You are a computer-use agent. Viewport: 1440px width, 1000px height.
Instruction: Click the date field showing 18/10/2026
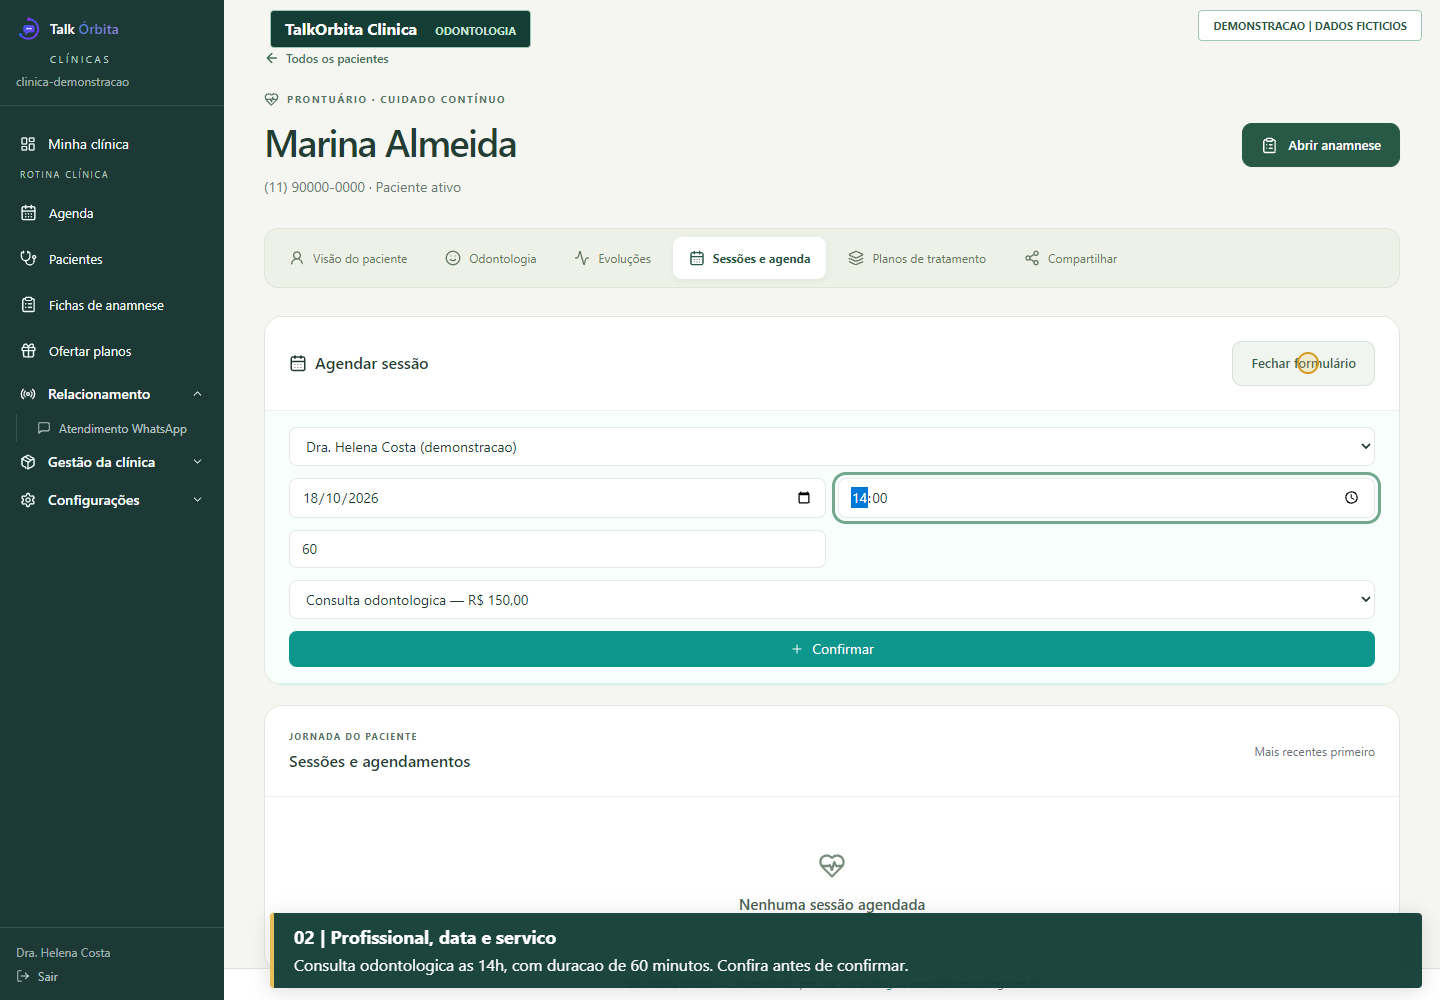(557, 498)
